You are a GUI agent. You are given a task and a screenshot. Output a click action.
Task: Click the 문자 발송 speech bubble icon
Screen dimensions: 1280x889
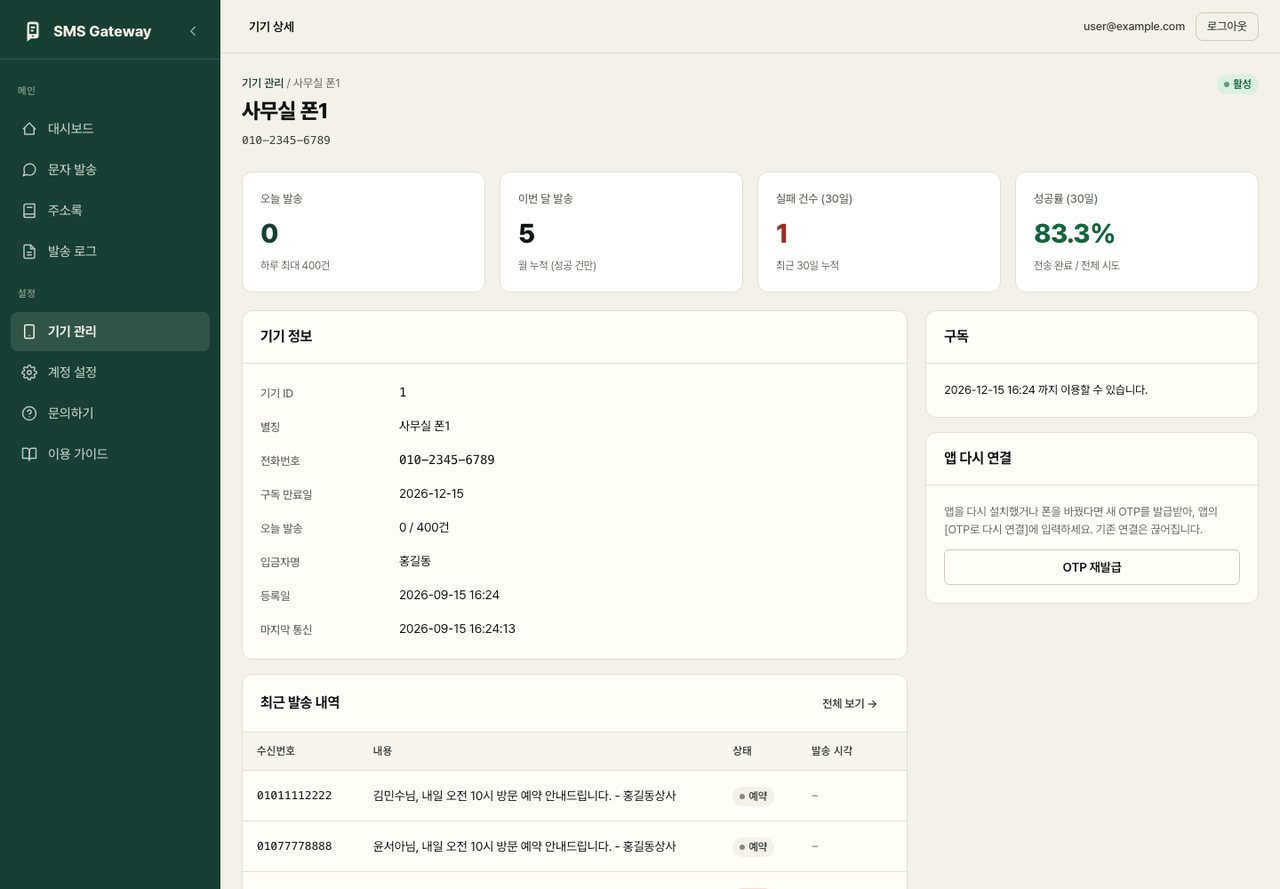[x=29, y=170]
